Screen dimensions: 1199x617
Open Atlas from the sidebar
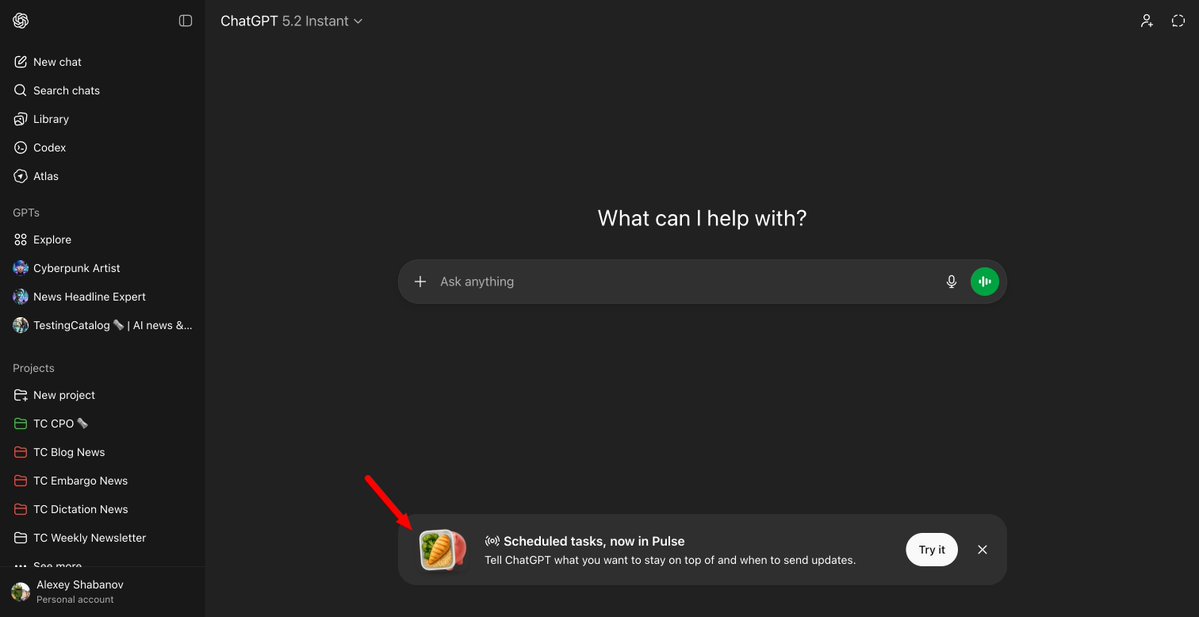pos(102,176)
